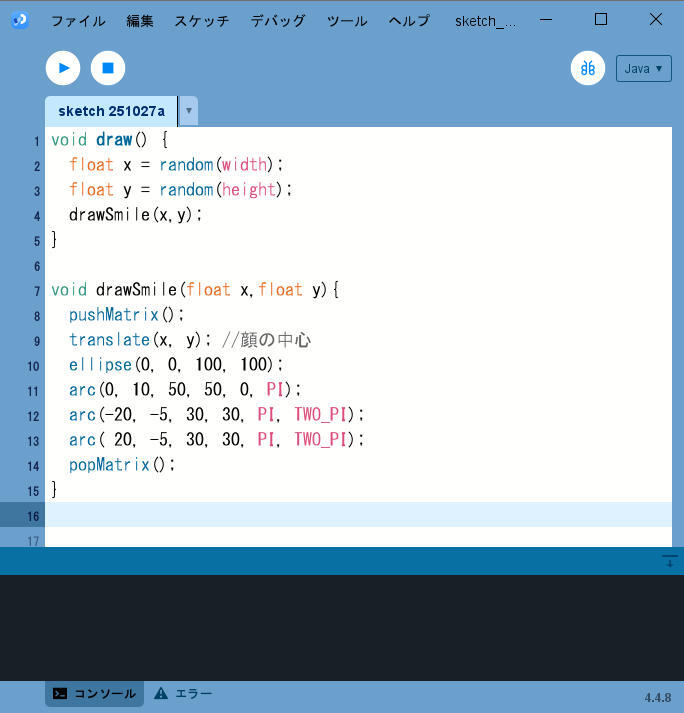Open the デバッグ menu
Screen dimensions: 684x713
coord(278,21)
